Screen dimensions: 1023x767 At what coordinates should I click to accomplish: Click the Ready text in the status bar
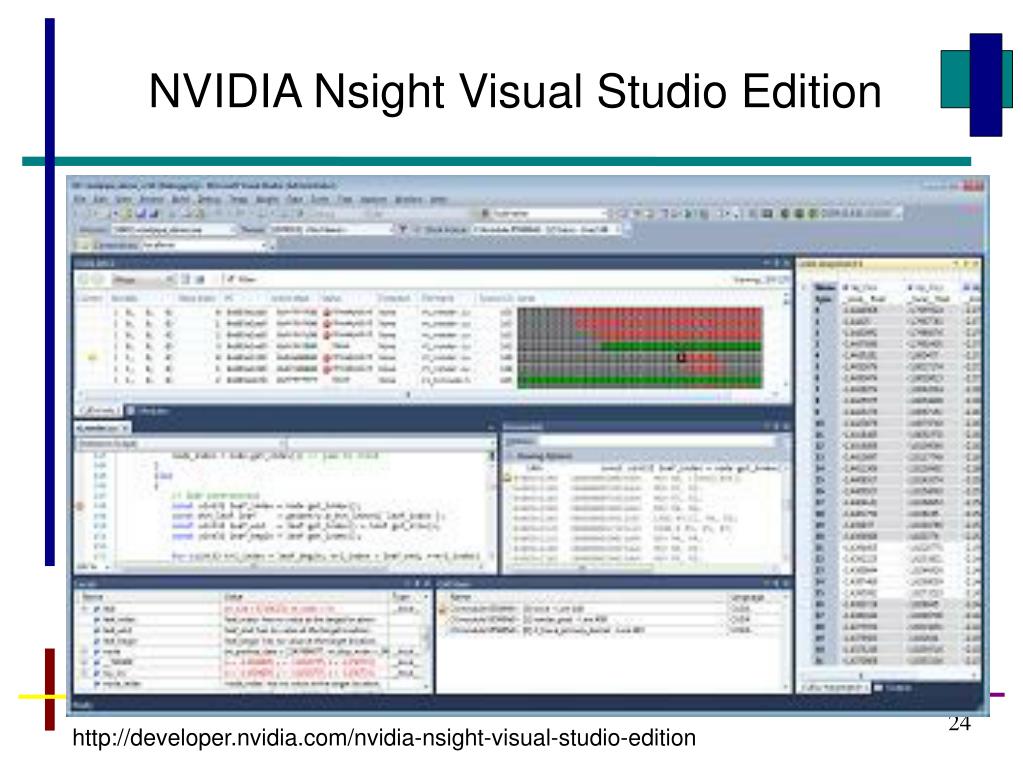tap(83, 704)
